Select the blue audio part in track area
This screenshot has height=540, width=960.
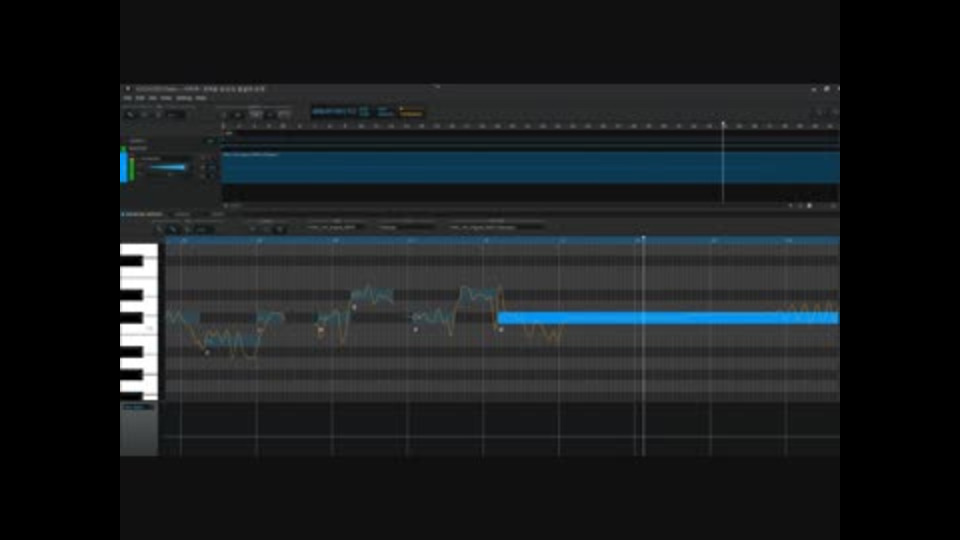tap(530, 168)
